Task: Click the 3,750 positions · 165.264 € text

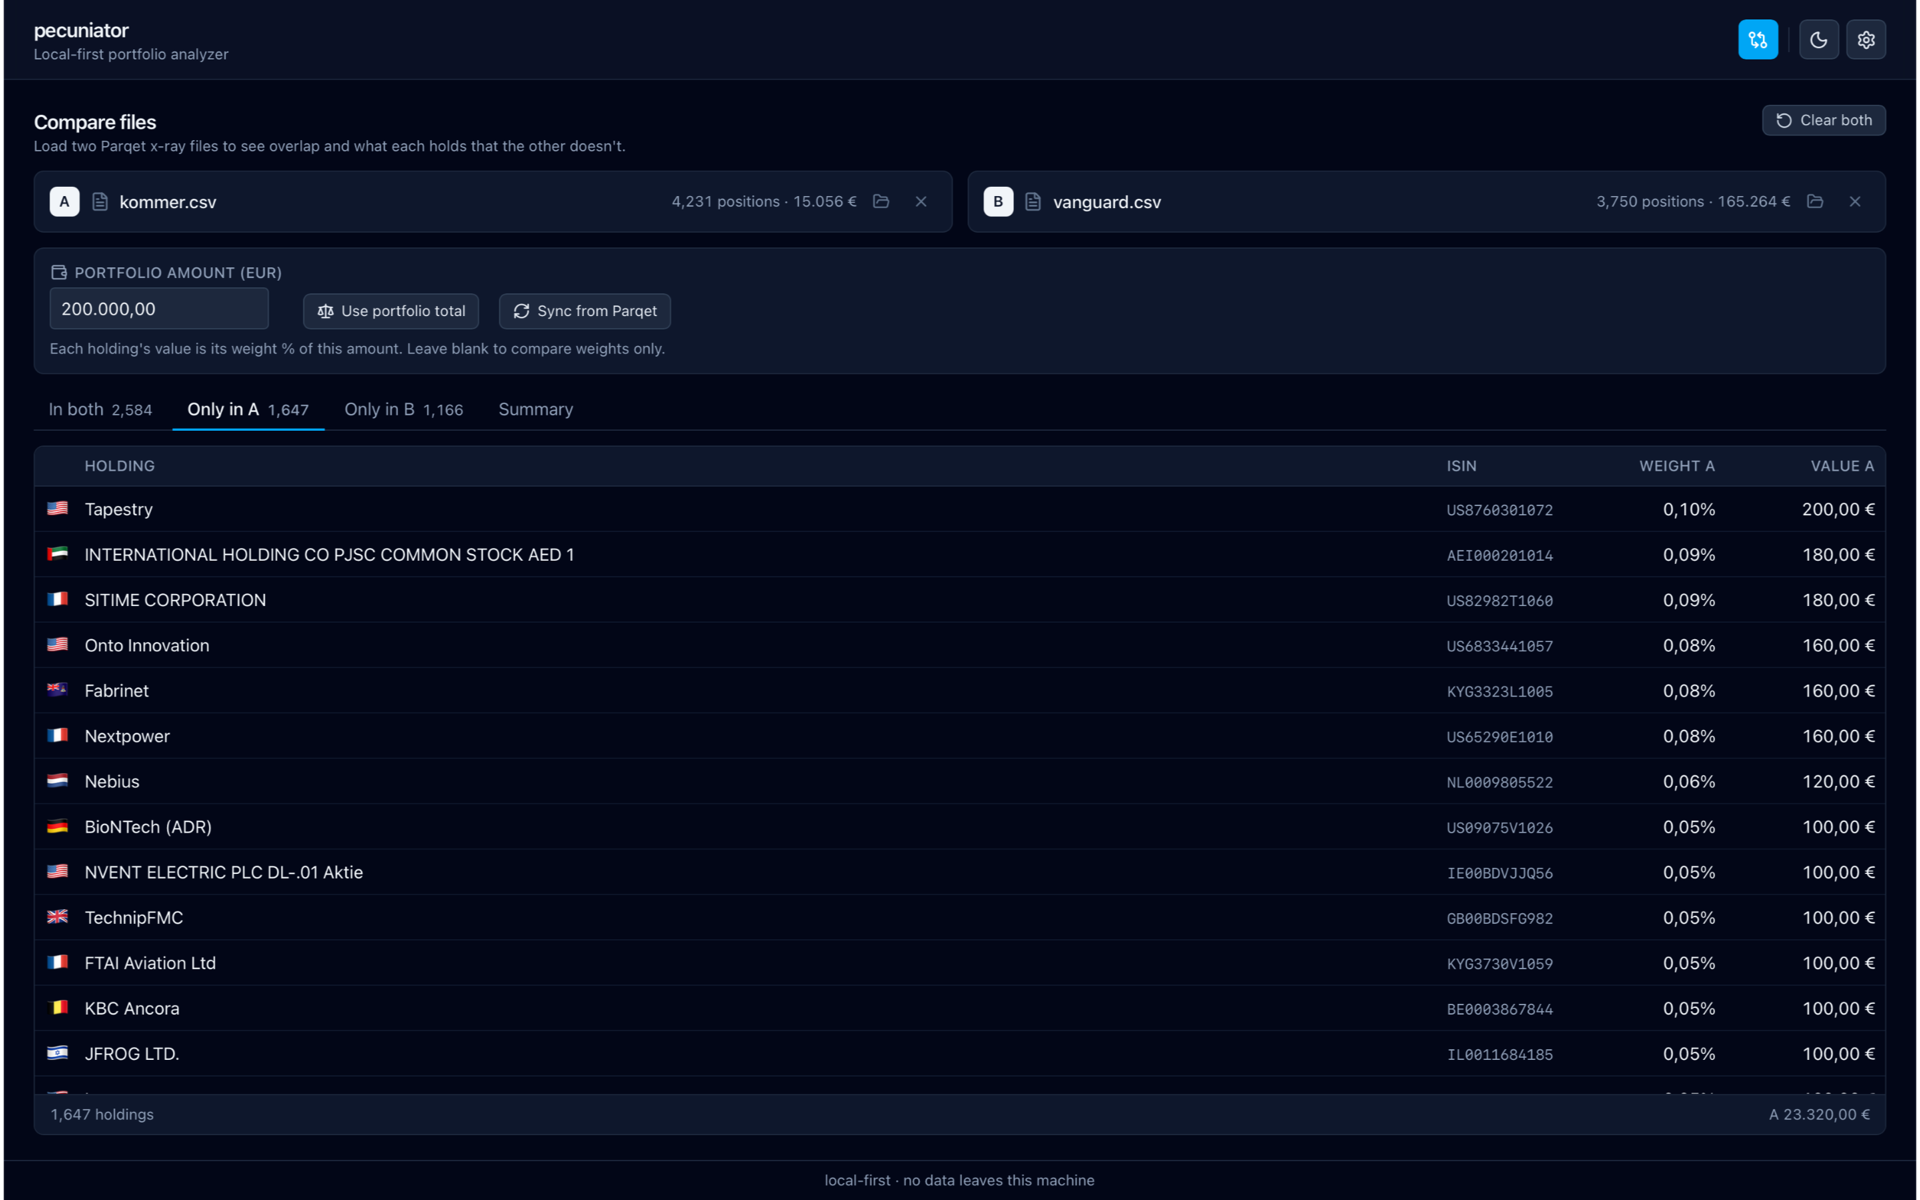Action: (x=1693, y=201)
